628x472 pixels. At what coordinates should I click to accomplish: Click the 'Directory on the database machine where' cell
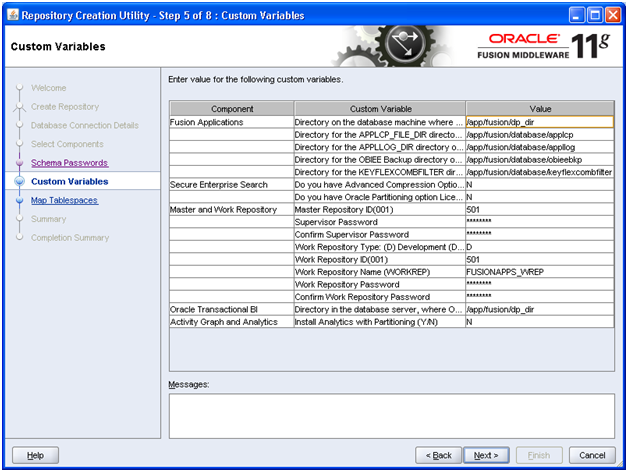(x=380, y=122)
